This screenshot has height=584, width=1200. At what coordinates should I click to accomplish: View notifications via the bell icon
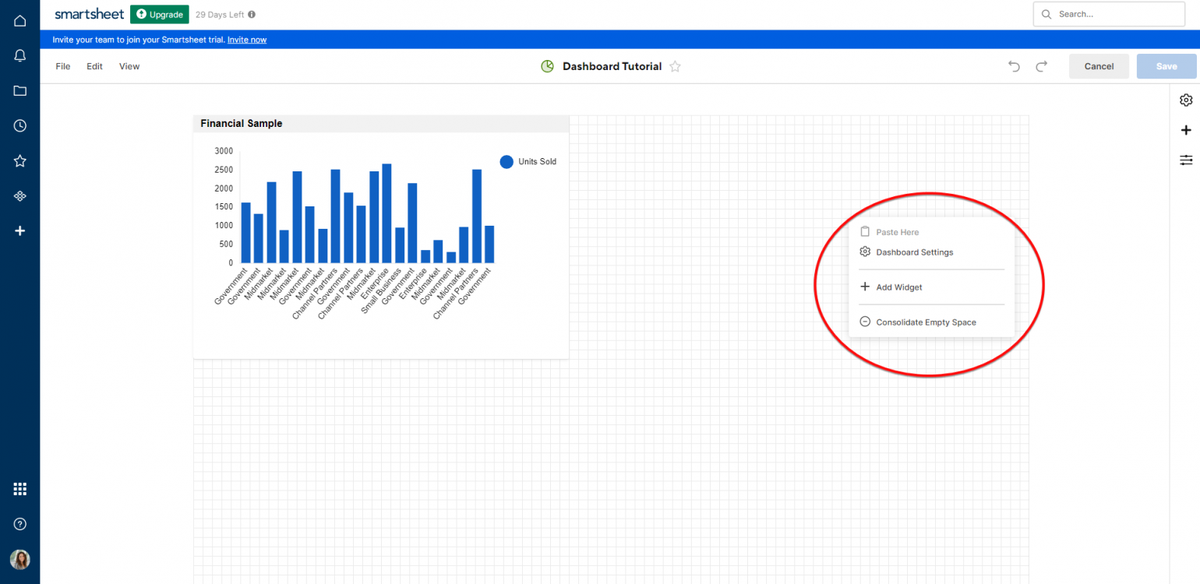pos(20,55)
